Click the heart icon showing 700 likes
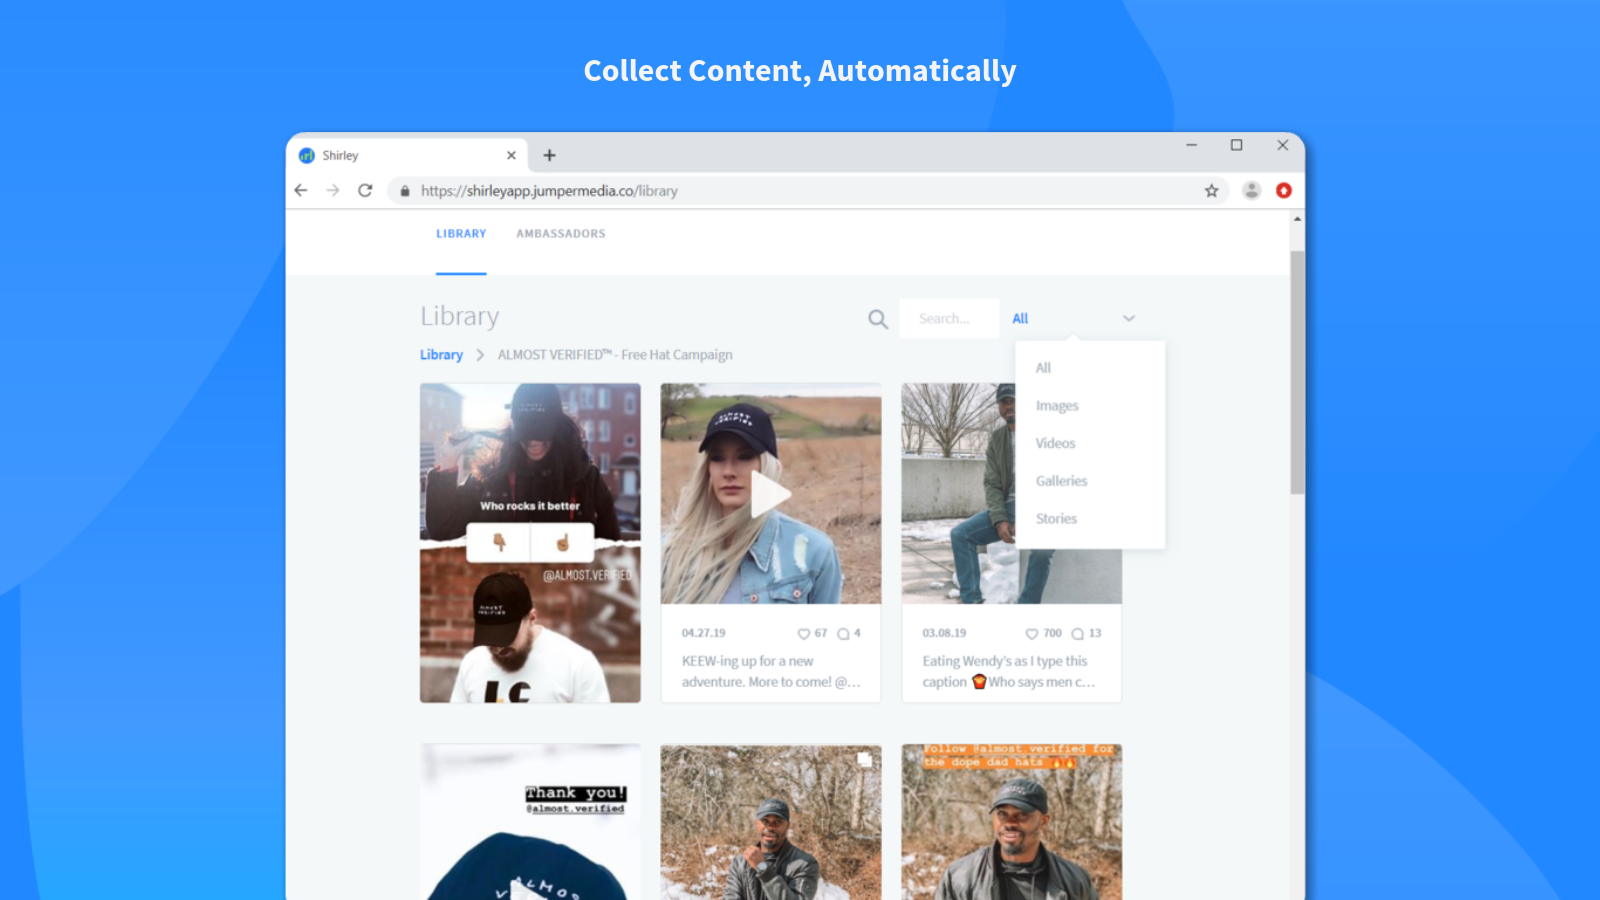Screen dimensions: 1600x900 pyautogui.click(x=1032, y=634)
